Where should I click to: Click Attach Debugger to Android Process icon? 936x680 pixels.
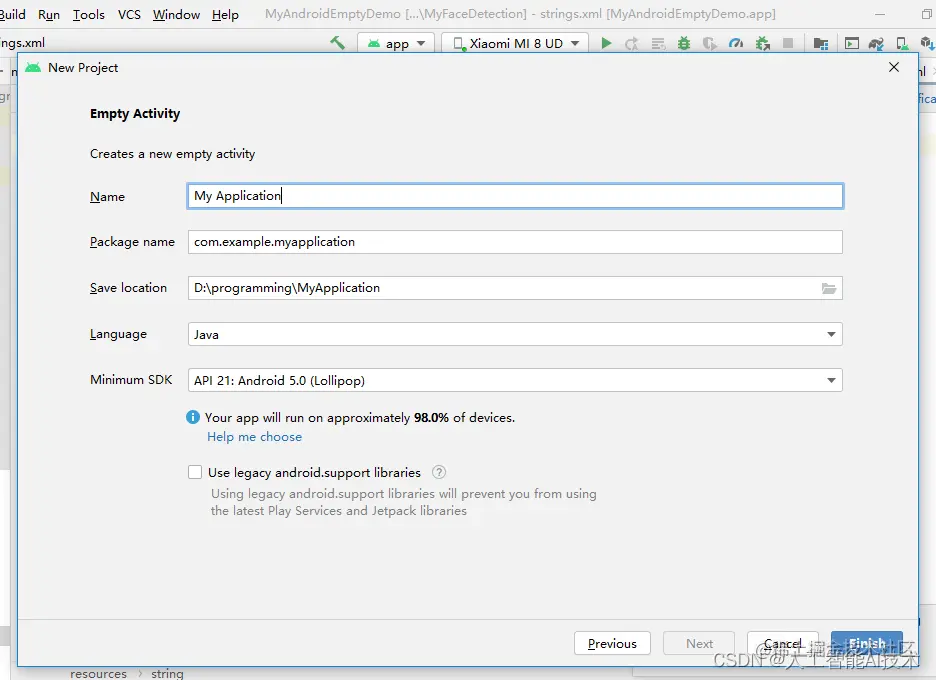(x=762, y=44)
